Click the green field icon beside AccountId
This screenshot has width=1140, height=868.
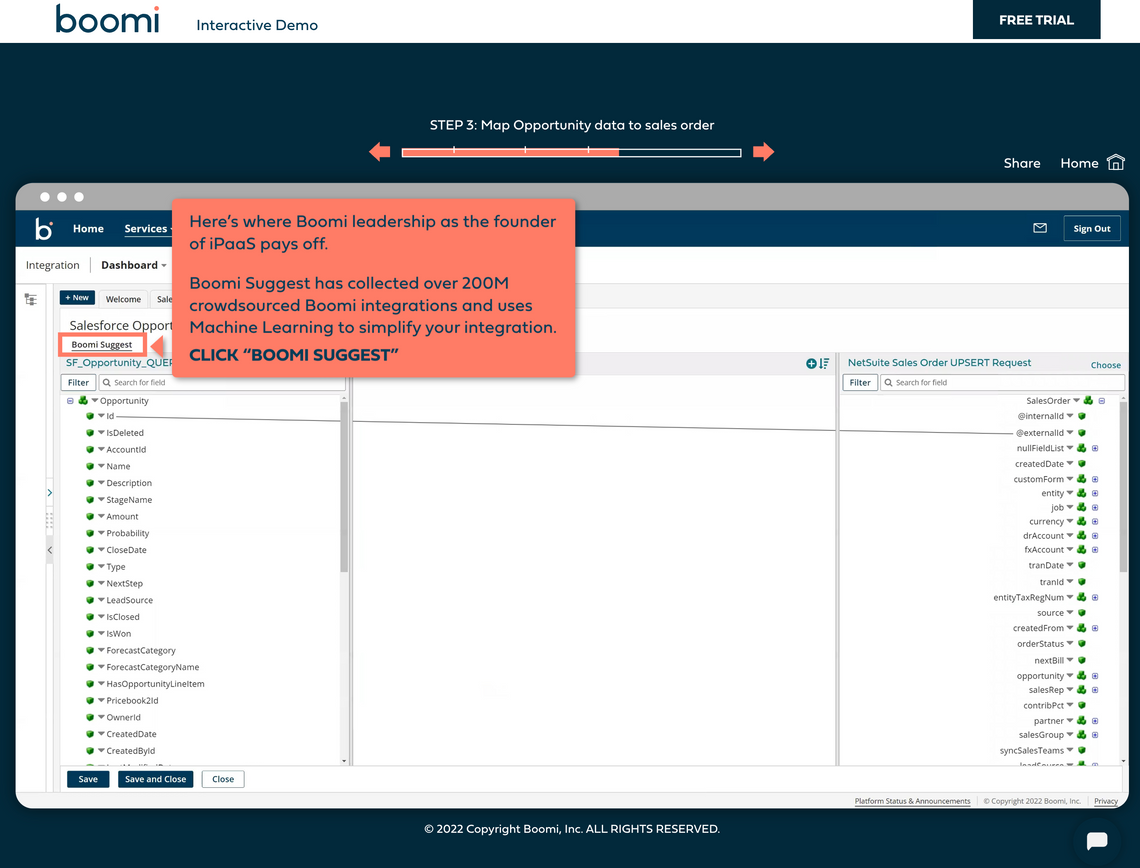pyautogui.click(x=90, y=449)
